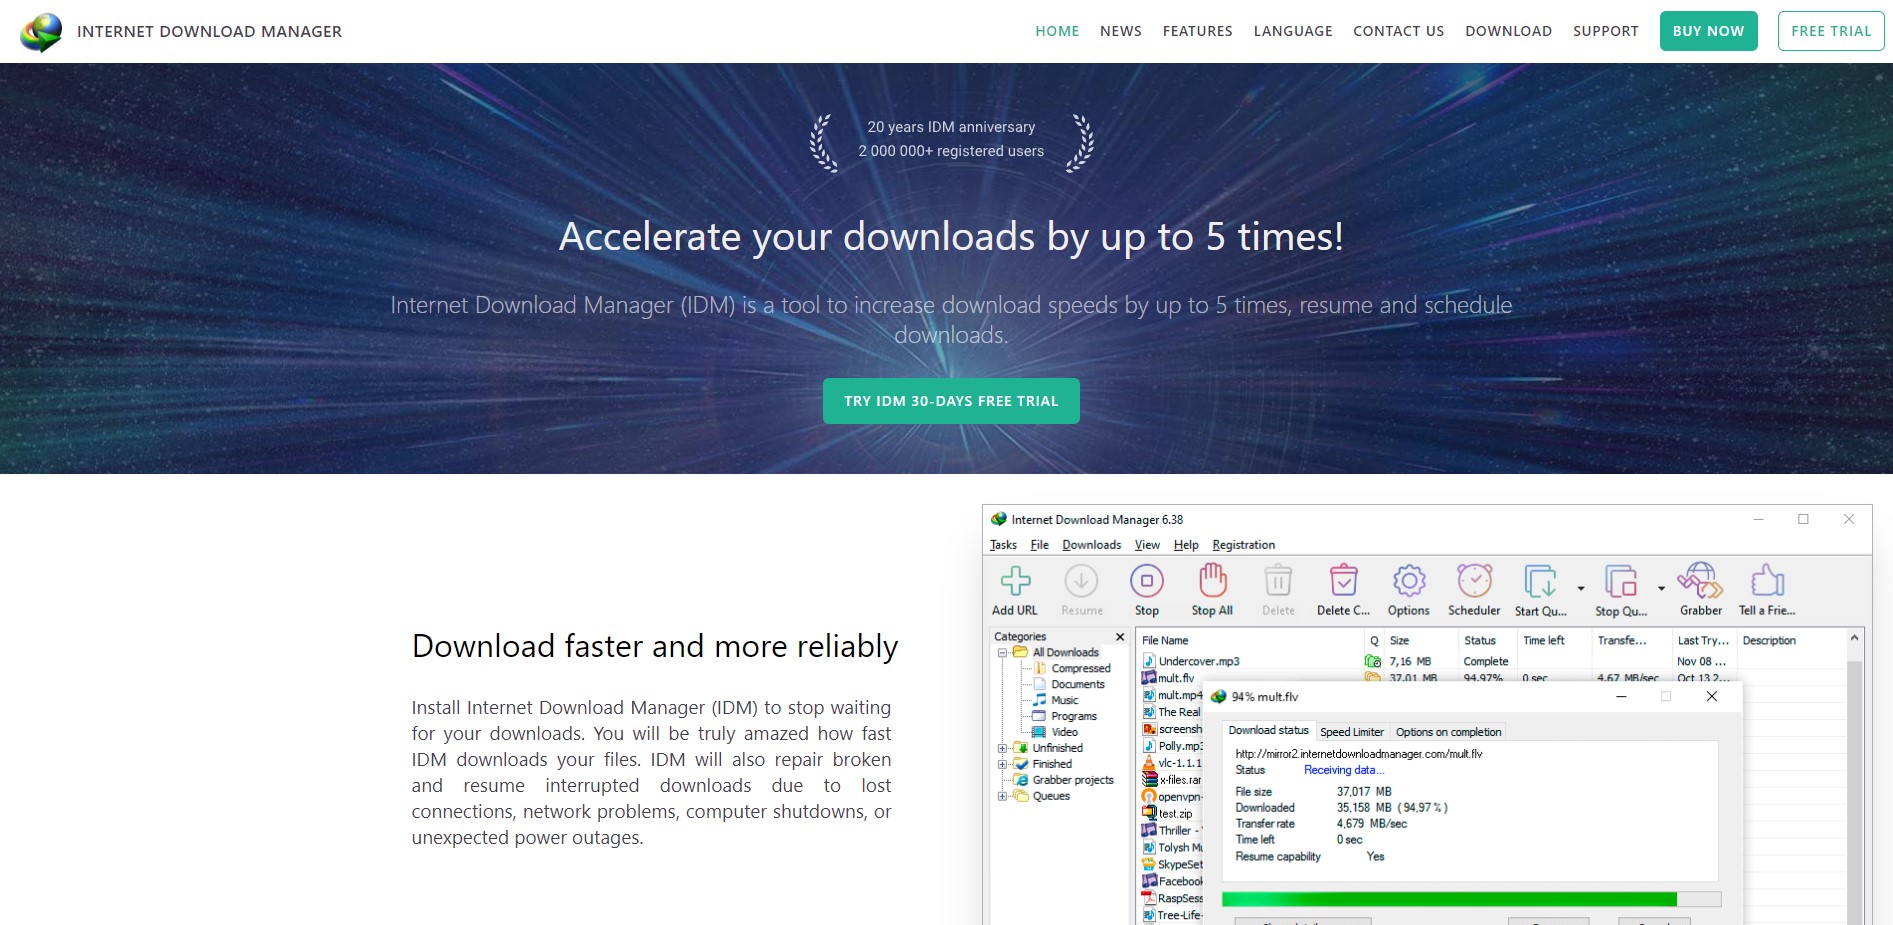Click the Grabber toolbar icon
This screenshot has height=925, width=1893.
(1700, 581)
